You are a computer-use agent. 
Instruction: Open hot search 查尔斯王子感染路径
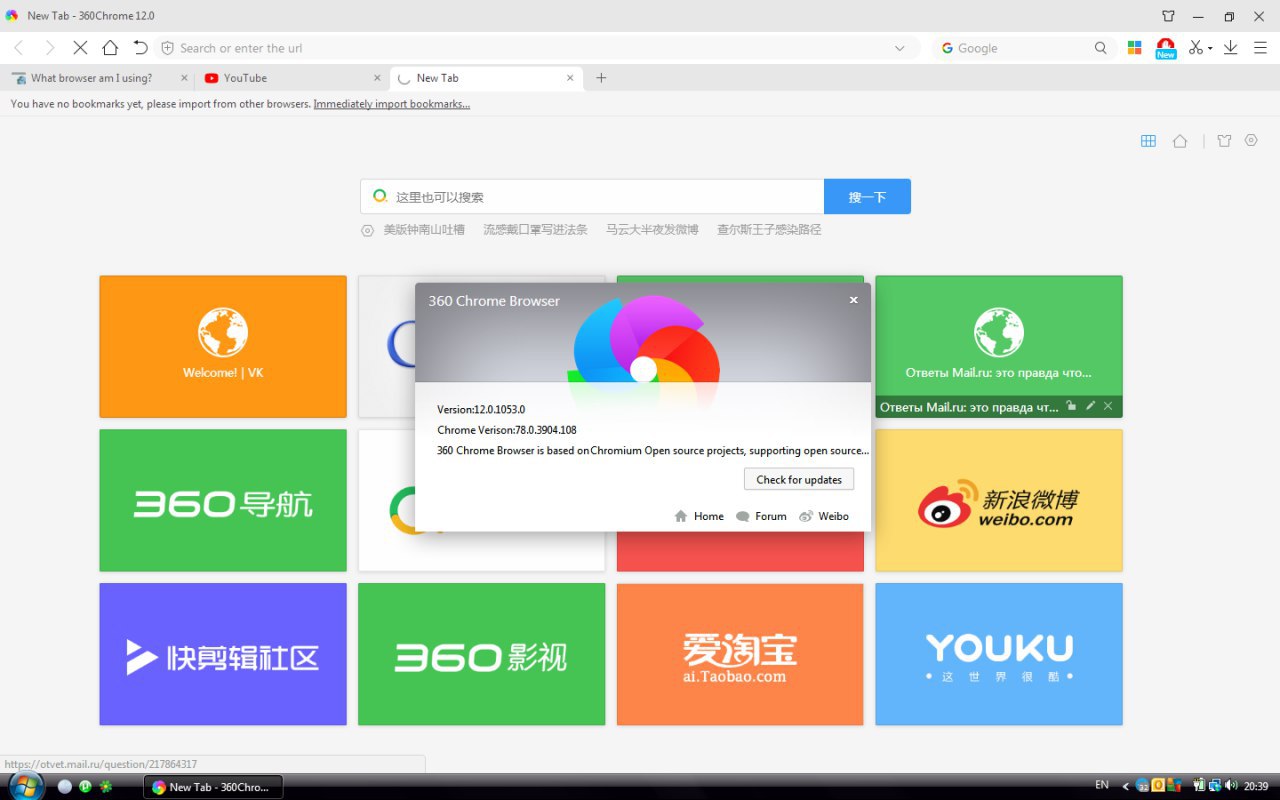pos(769,230)
